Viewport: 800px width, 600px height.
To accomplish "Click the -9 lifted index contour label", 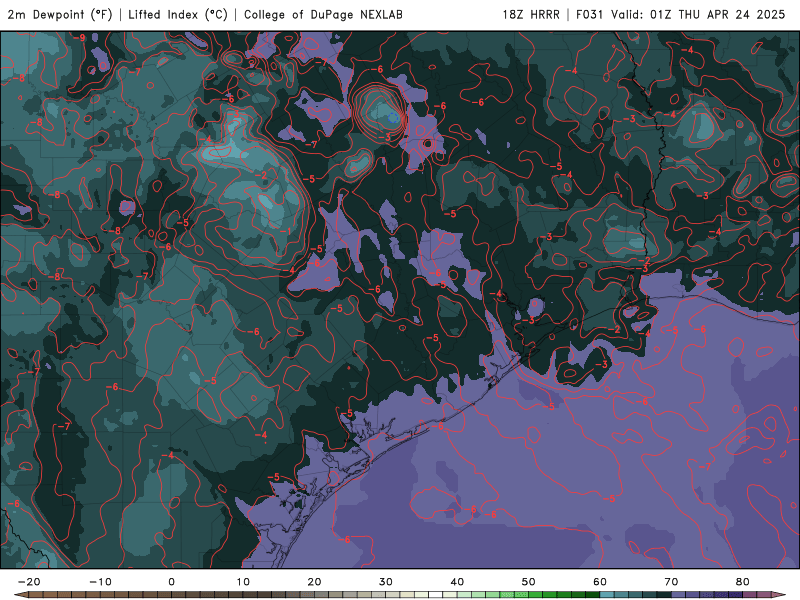I will click(x=80, y=38).
